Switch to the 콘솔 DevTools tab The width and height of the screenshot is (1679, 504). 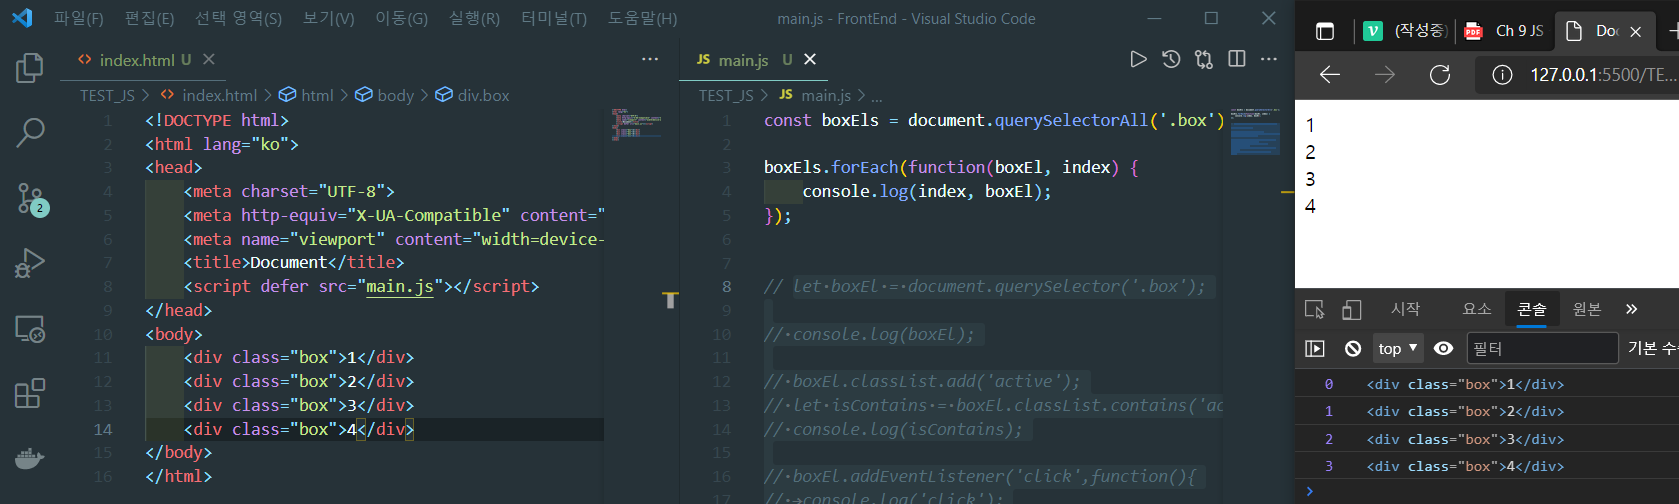(x=1532, y=309)
